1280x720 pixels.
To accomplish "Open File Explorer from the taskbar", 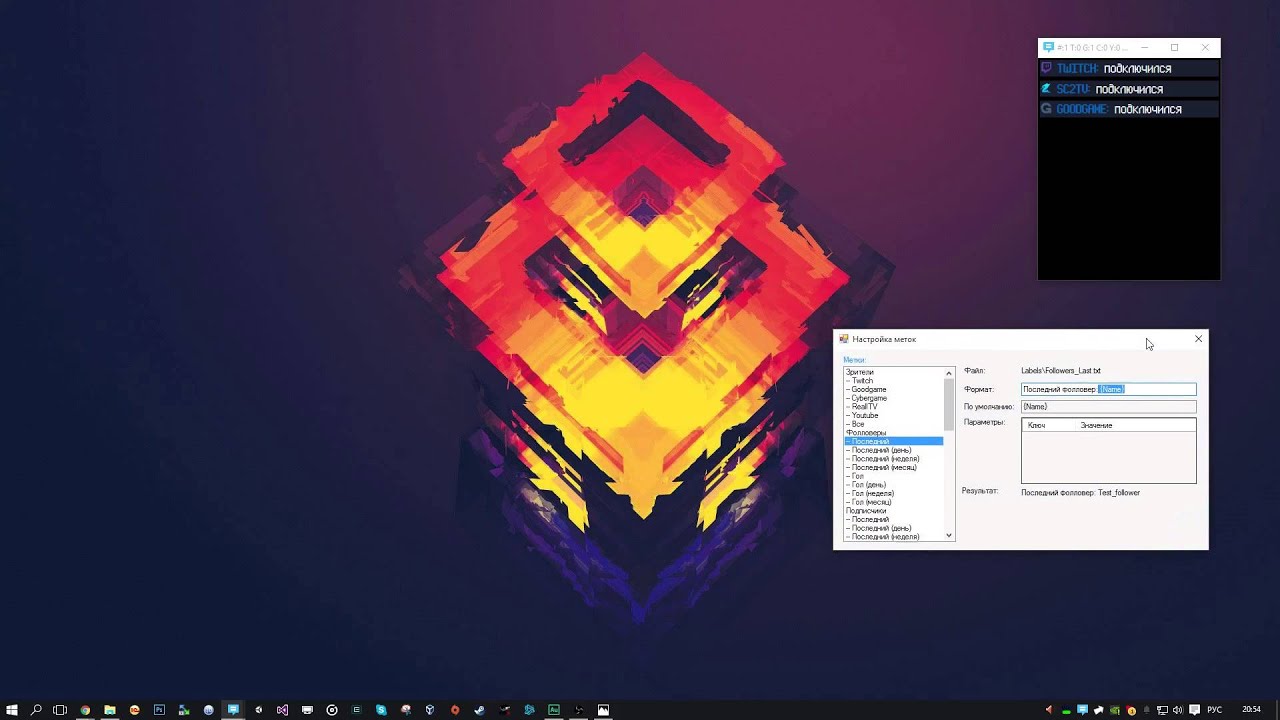I will point(110,710).
